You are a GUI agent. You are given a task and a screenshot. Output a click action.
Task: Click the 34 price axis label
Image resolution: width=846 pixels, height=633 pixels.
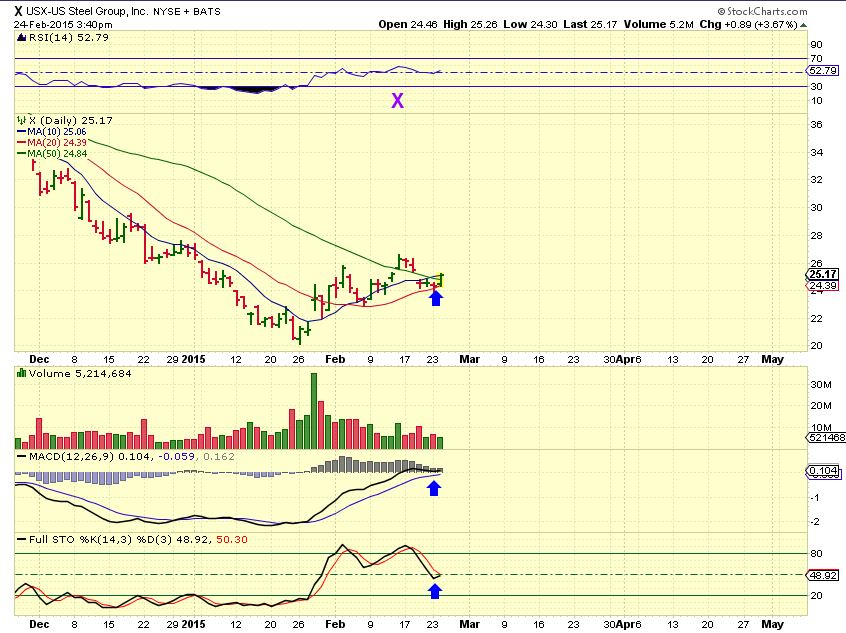[x=816, y=152]
